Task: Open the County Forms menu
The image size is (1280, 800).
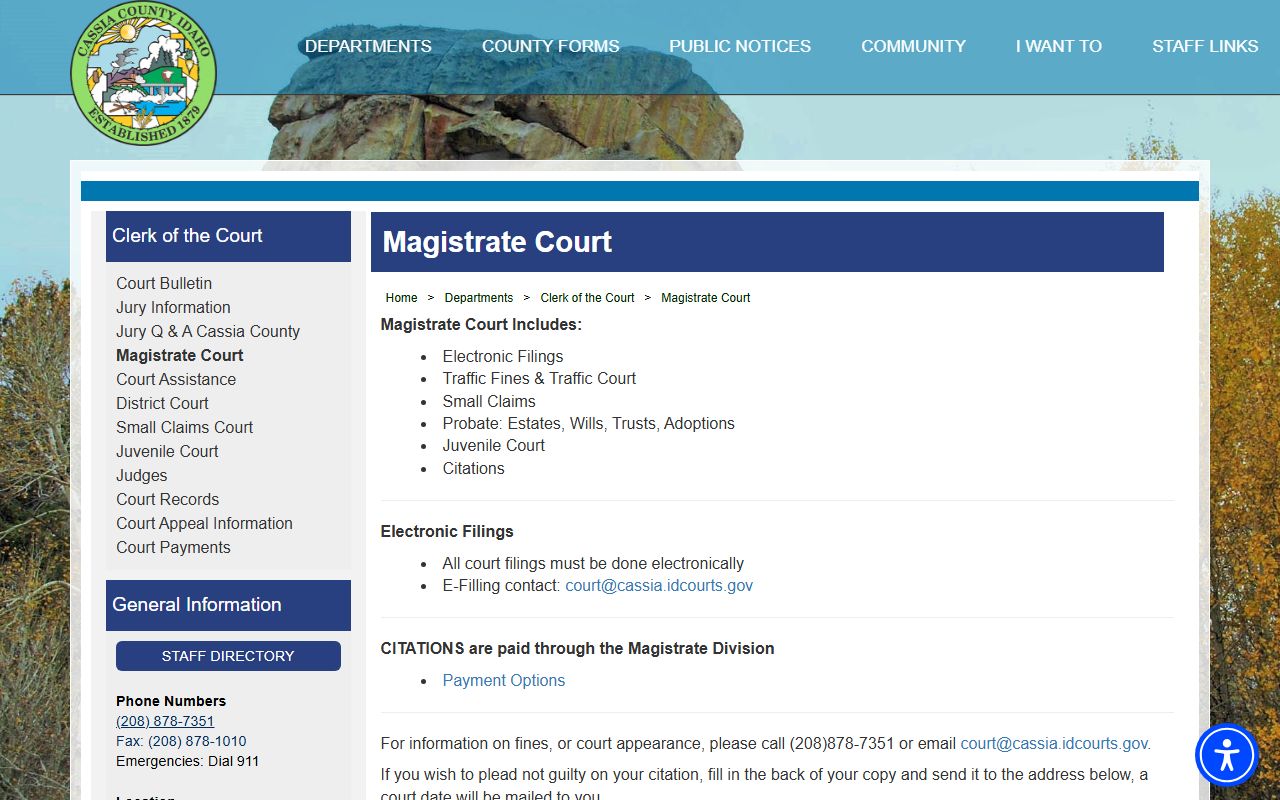Action: 551,46
